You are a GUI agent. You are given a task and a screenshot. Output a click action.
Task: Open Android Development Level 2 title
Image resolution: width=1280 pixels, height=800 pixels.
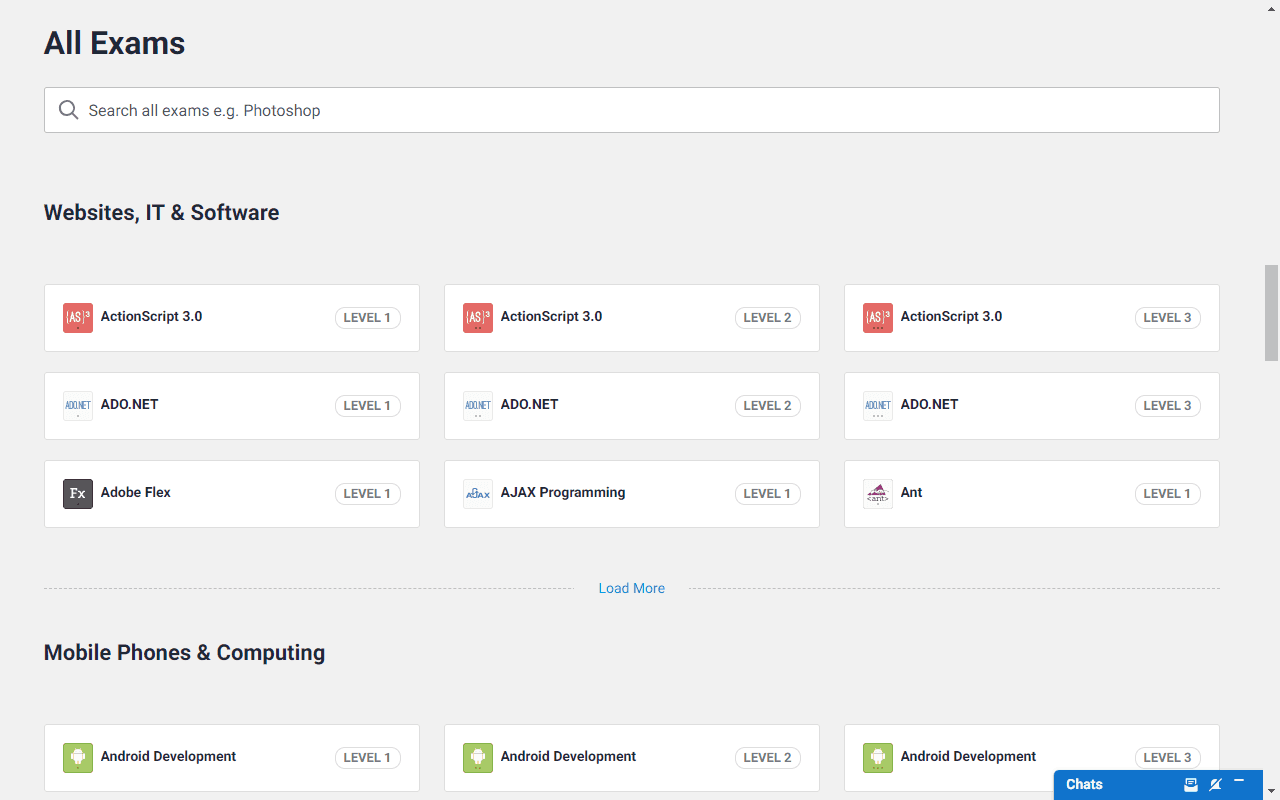tap(568, 756)
